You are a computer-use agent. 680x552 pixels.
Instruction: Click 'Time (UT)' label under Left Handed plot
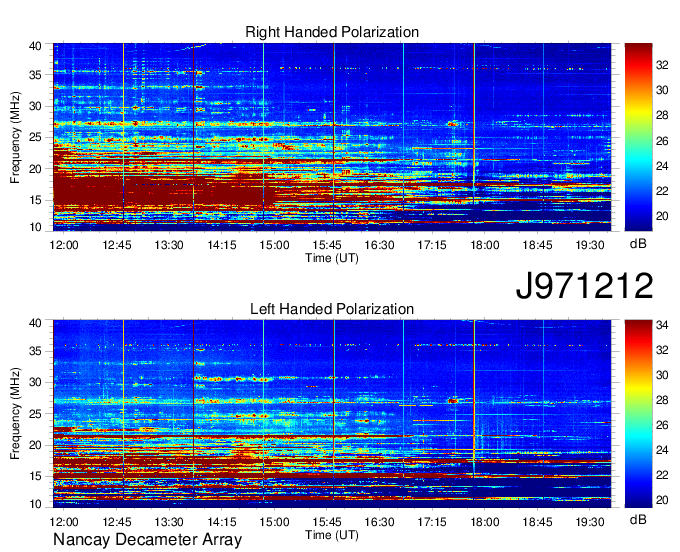coord(332,535)
